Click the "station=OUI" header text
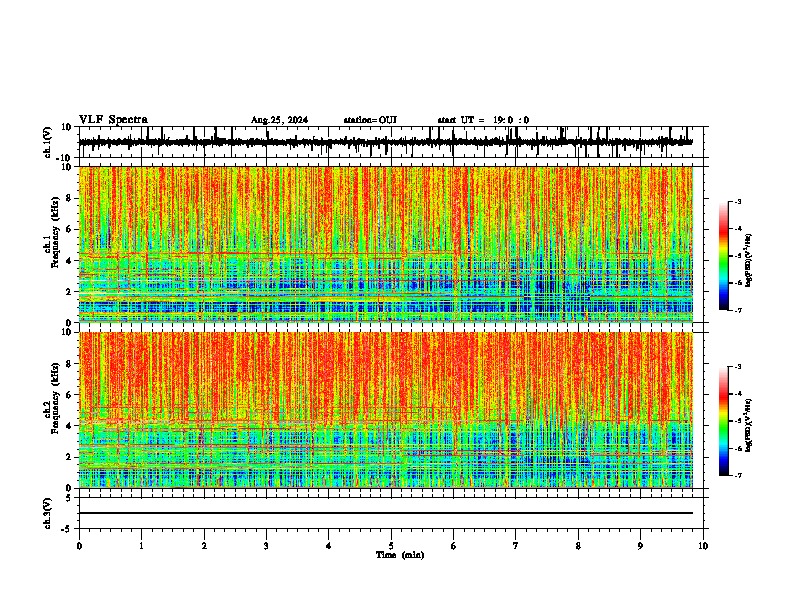 point(370,120)
